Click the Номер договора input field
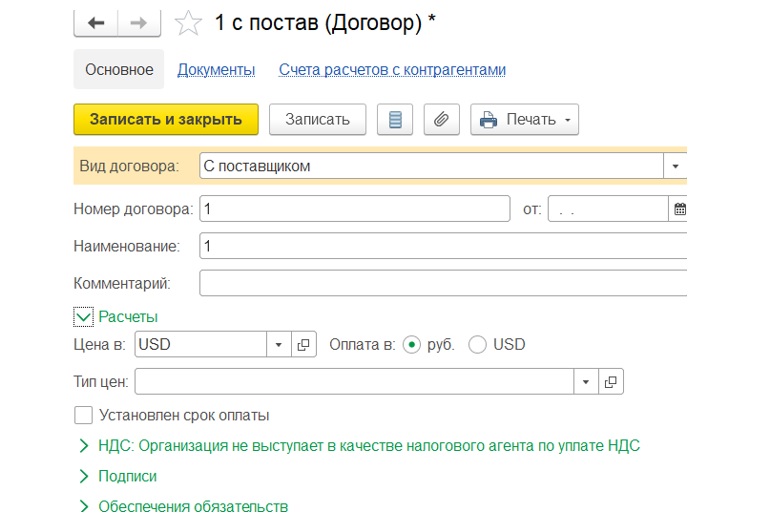 click(x=355, y=209)
